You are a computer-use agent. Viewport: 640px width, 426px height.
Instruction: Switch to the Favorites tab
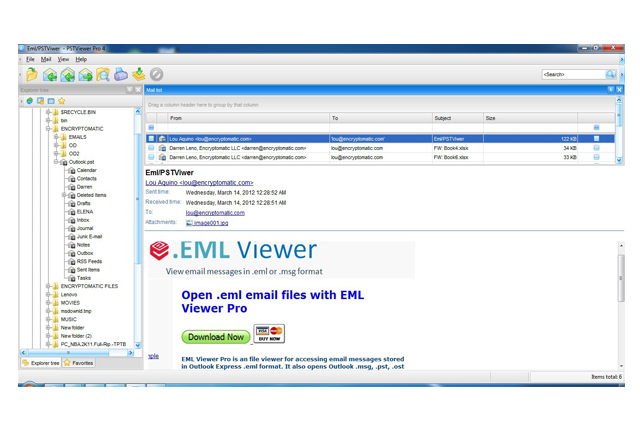pos(79,363)
